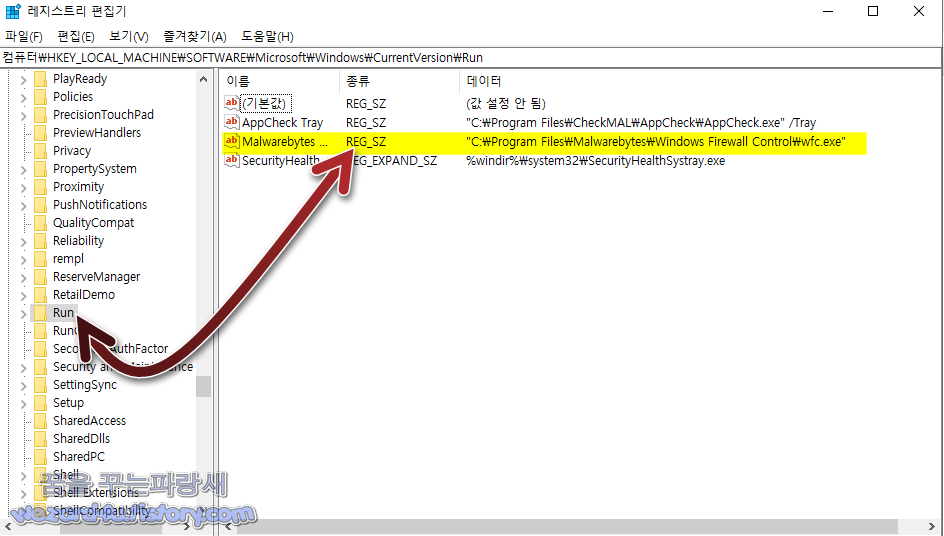Sort values by 이름 column header

tap(279, 81)
